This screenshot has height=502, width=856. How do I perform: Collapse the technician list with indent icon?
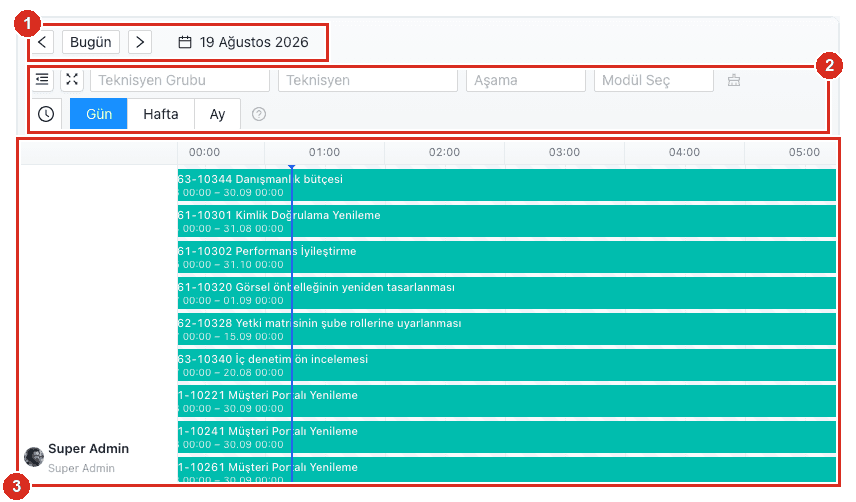click(42, 80)
